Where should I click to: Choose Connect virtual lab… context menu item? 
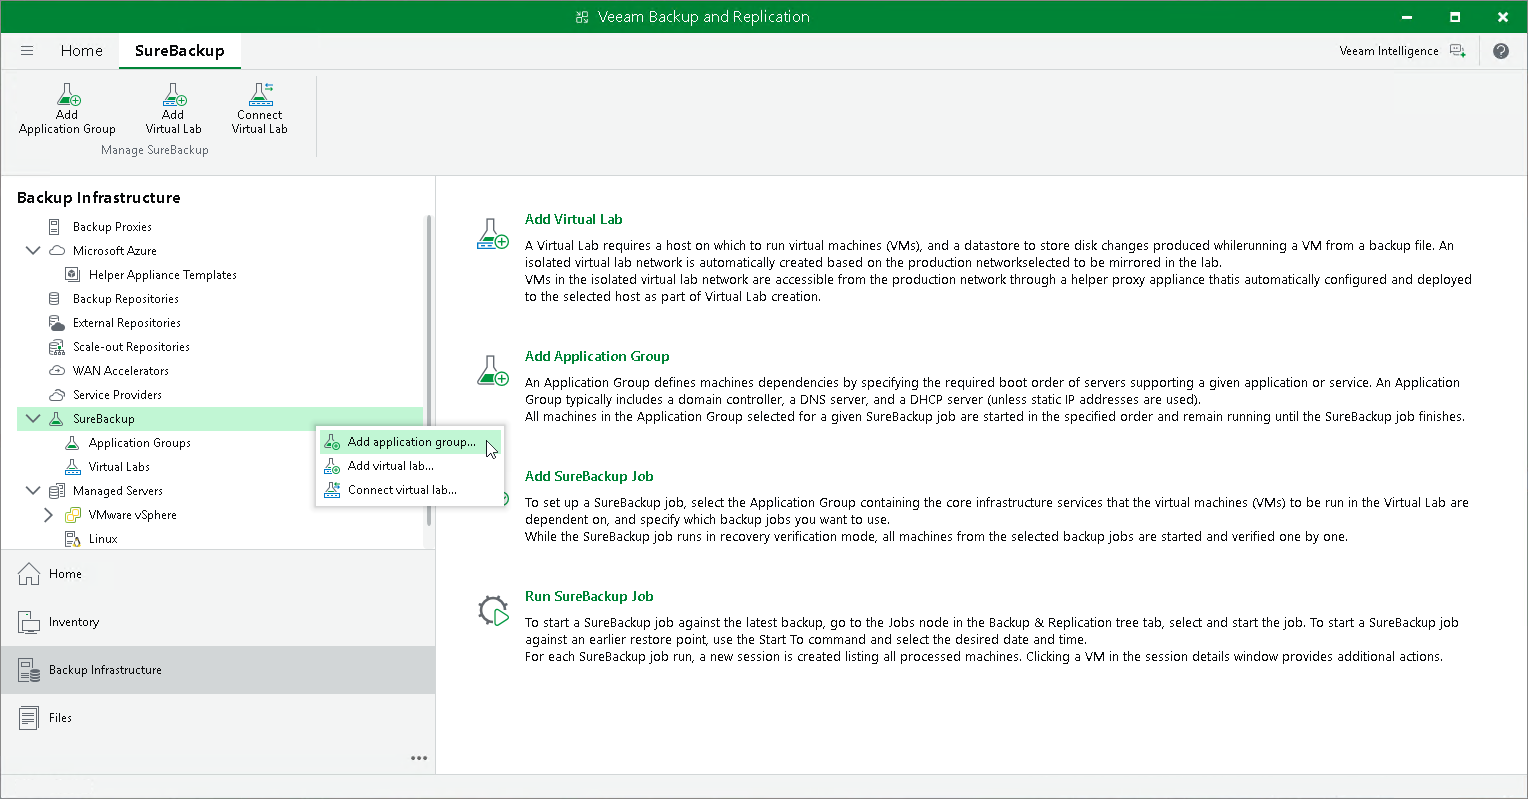tap(410, 490)
